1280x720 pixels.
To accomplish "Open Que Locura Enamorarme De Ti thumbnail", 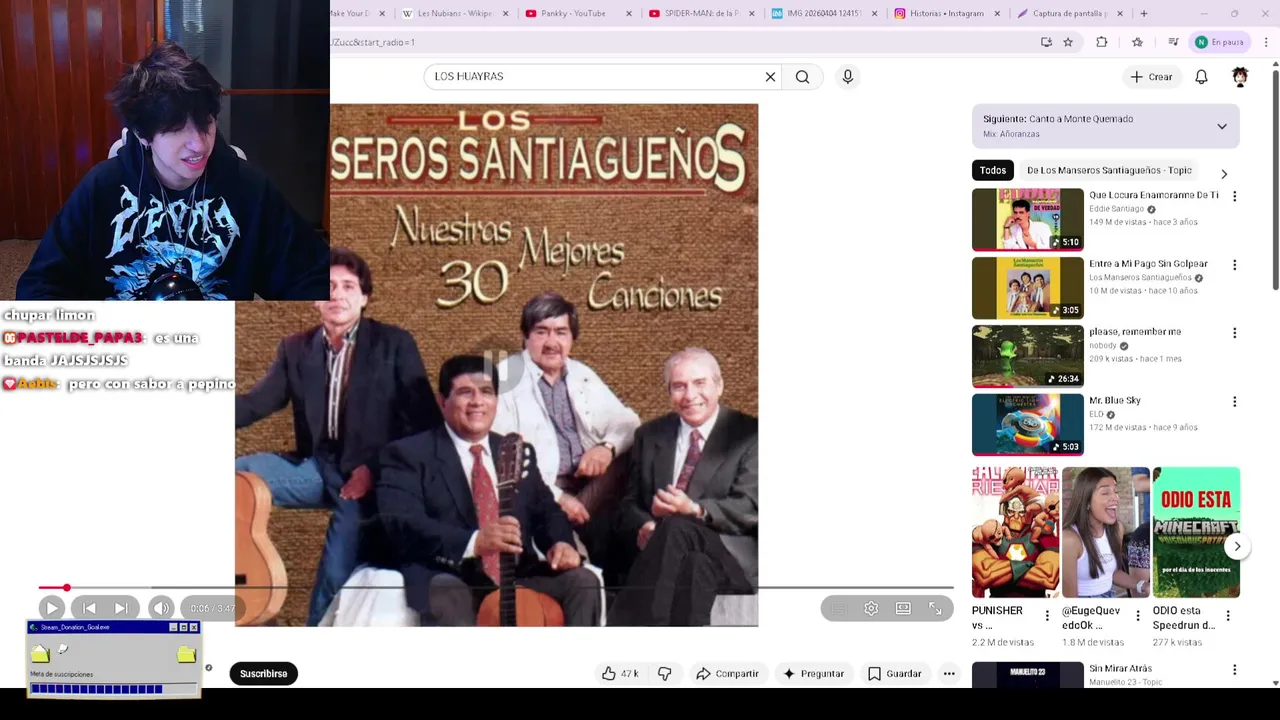I will (x=1027, y=219).
